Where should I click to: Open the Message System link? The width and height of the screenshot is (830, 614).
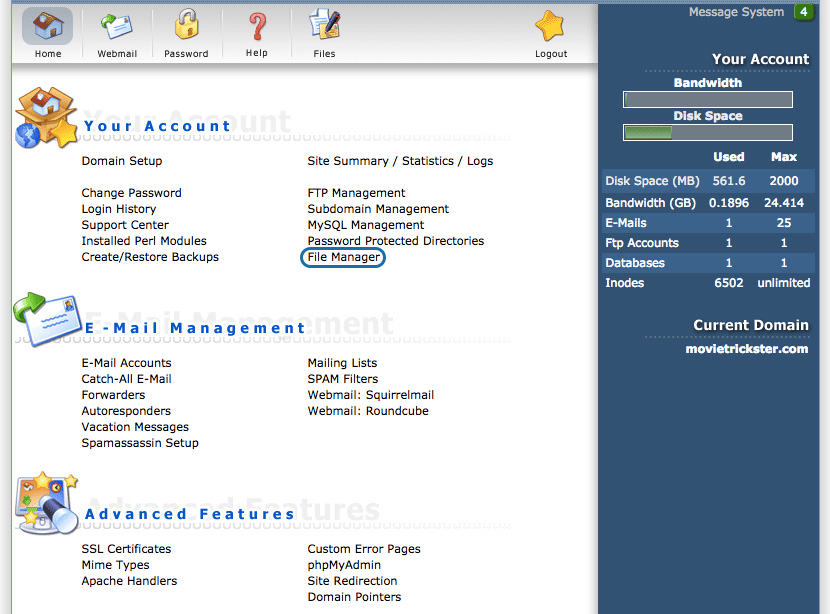click(x=736, y=12)
